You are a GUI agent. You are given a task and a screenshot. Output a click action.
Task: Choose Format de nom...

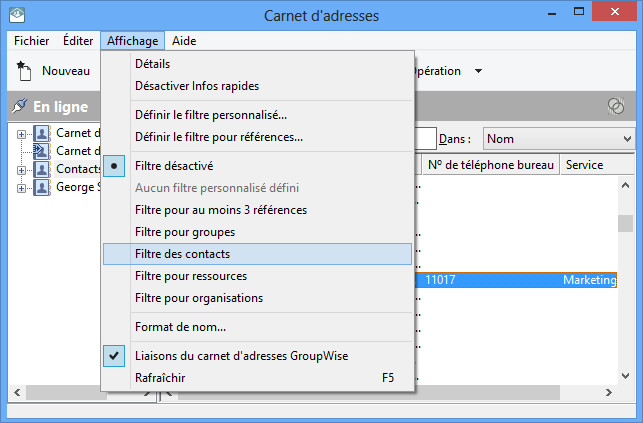[x=257, y=327]
